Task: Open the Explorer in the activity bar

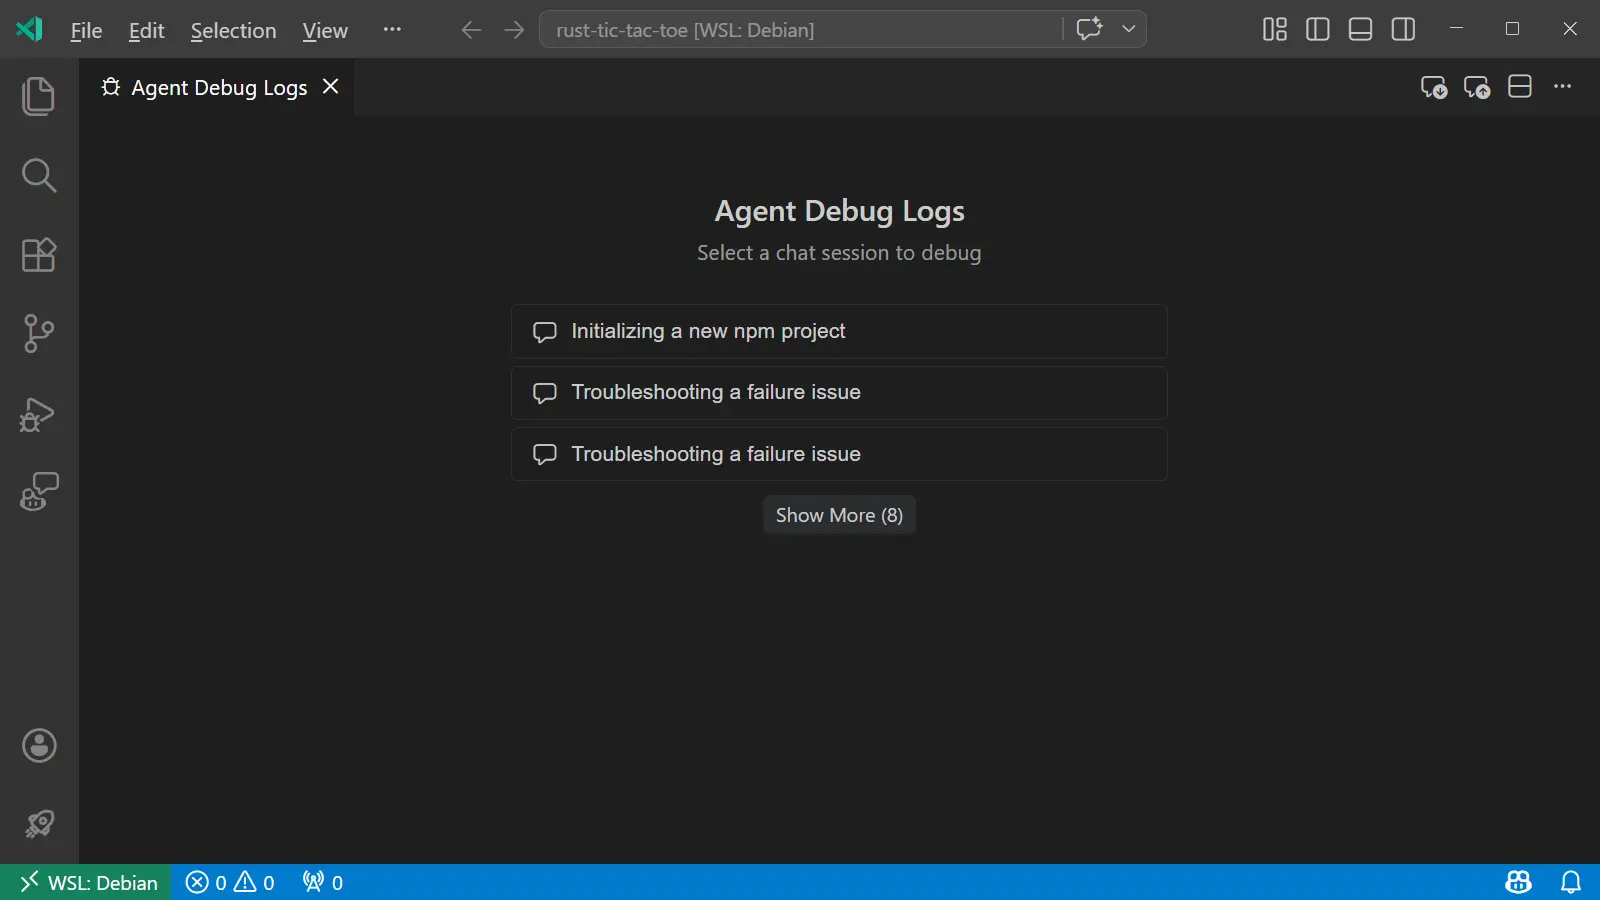Action: coord(38,95)
